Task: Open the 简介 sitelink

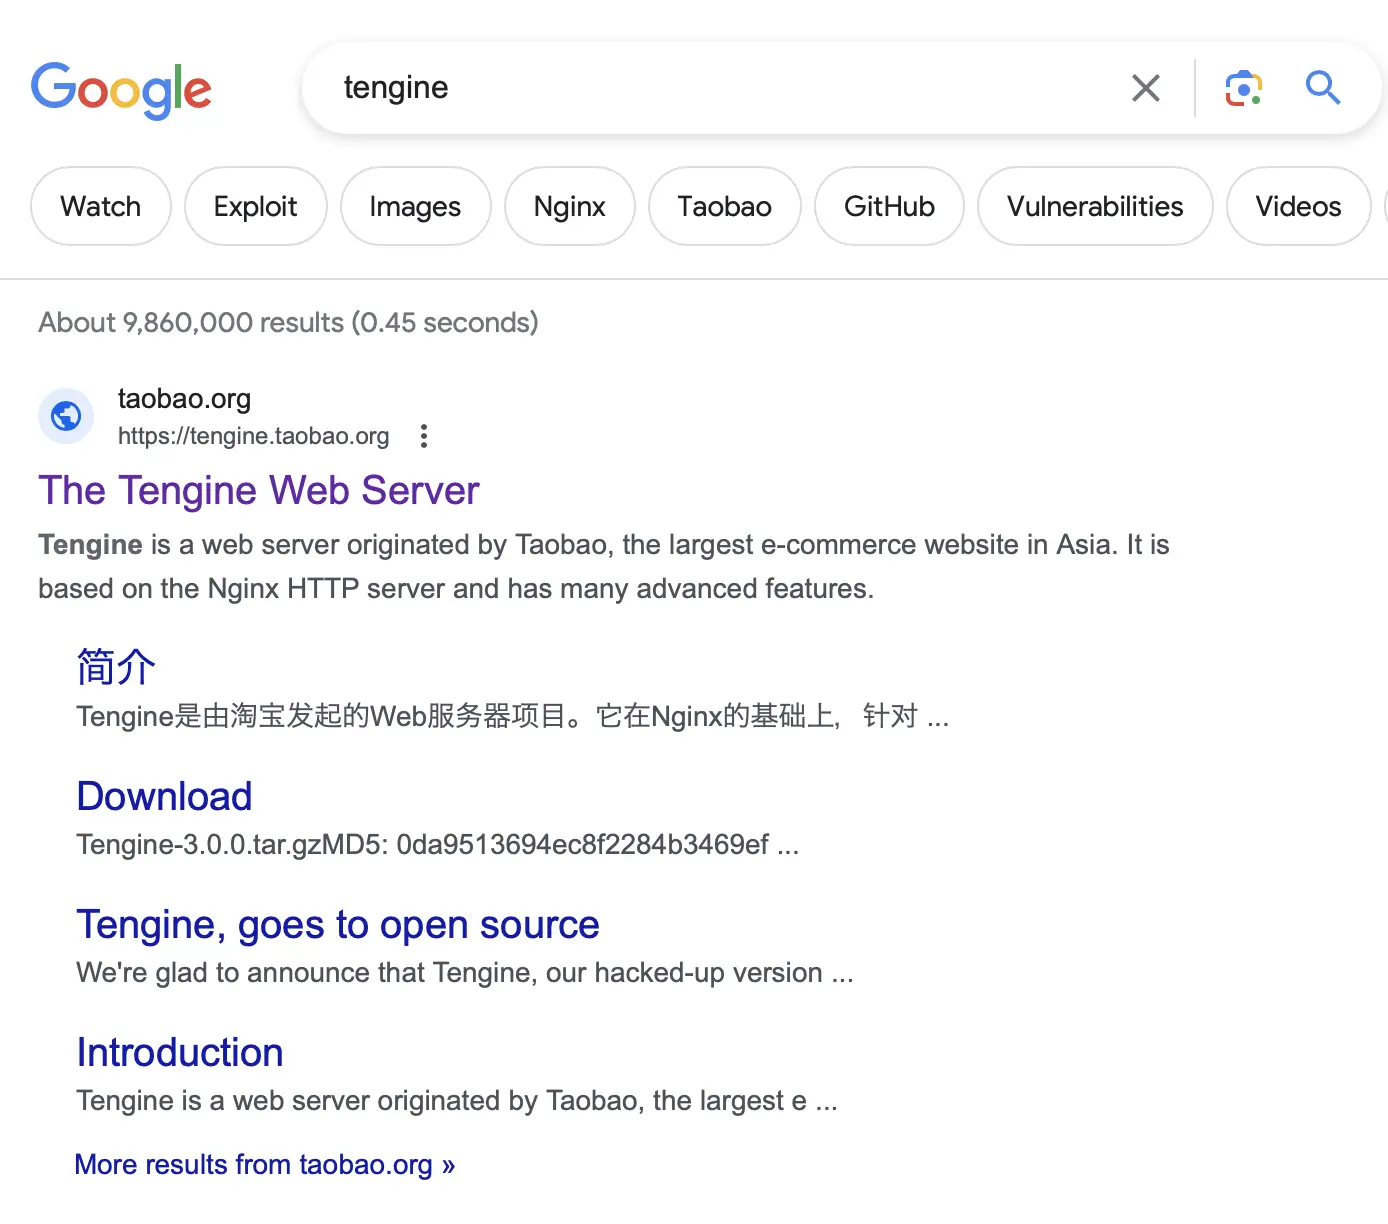Action: point(116,667)
